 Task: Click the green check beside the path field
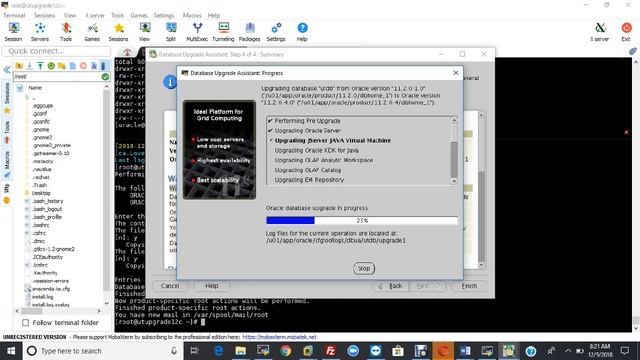(x=105, y=76)
